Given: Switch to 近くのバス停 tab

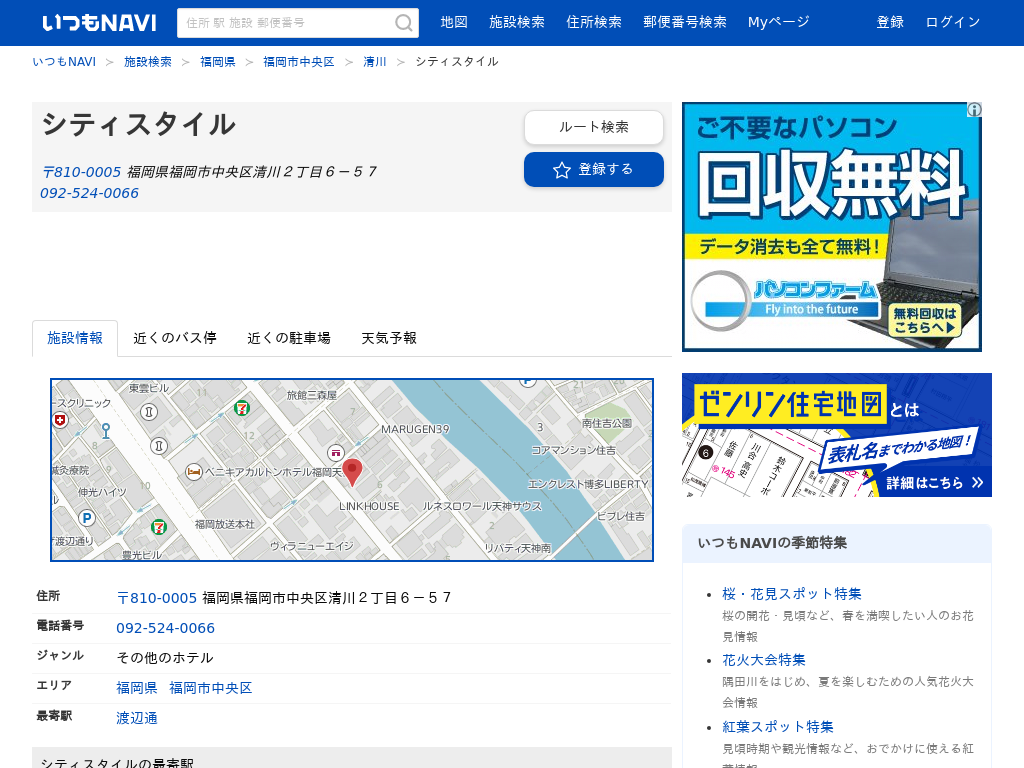Looking at the screenshot, I should click(175, 338).
